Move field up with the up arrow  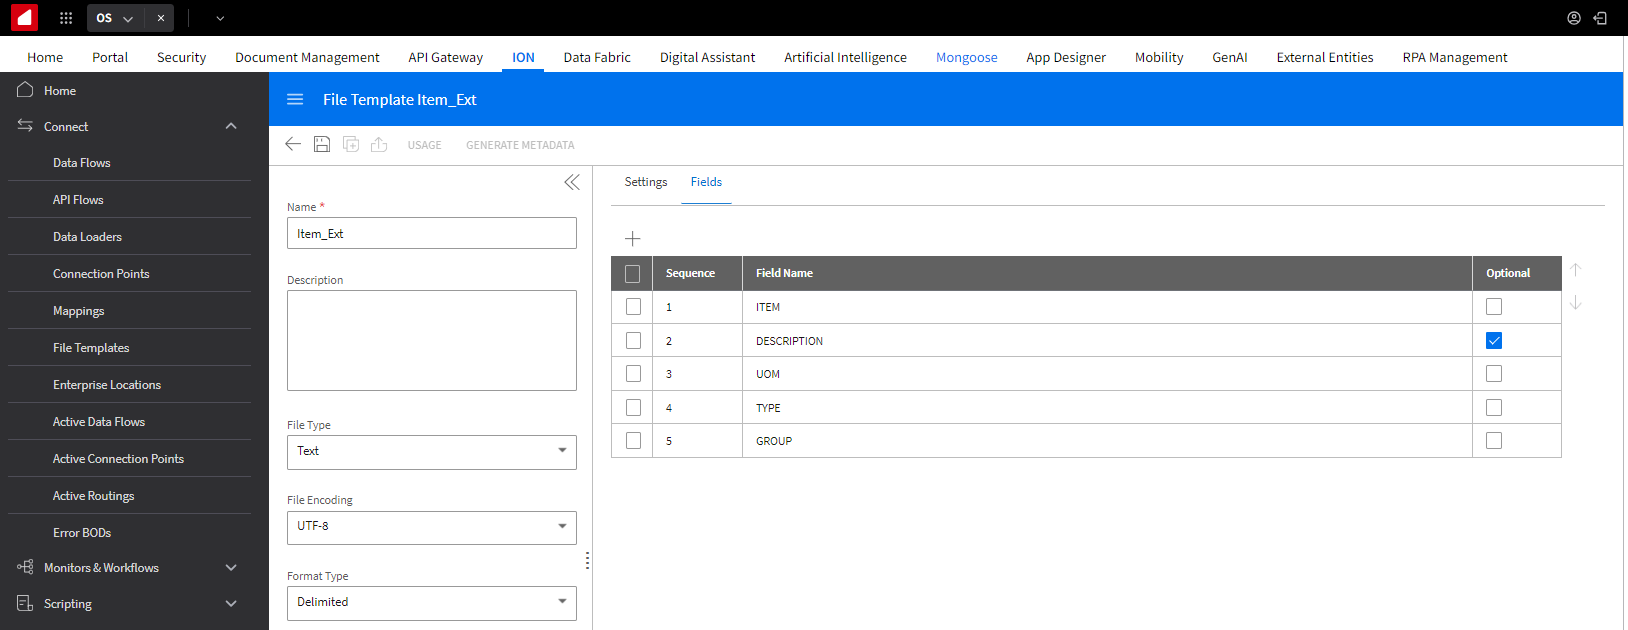tap(1575, 270)
